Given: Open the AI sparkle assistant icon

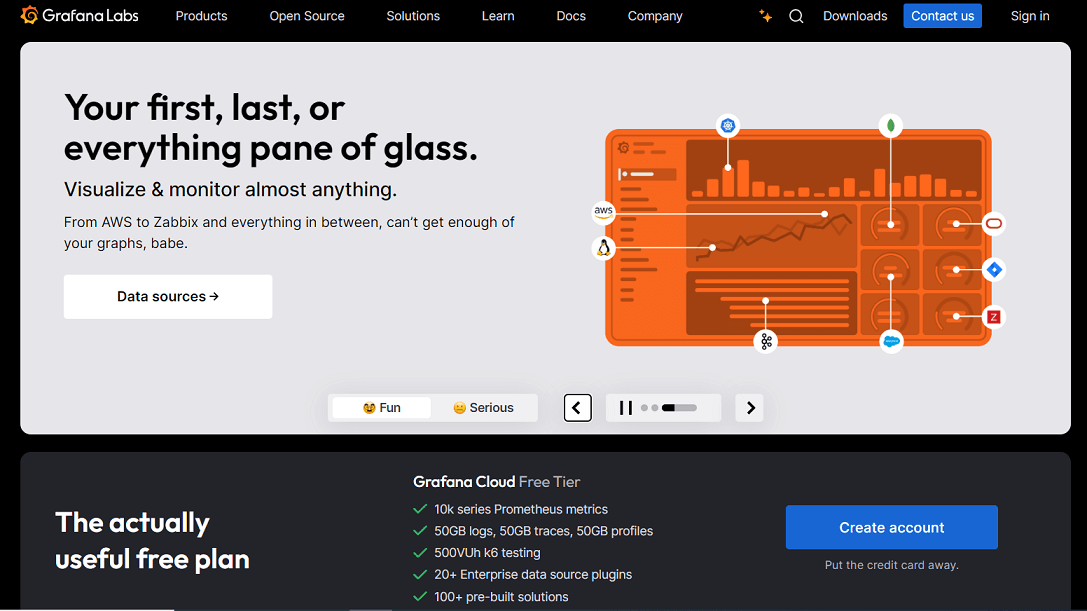Looking at the screenshot, I should click(x=764, y=16).
